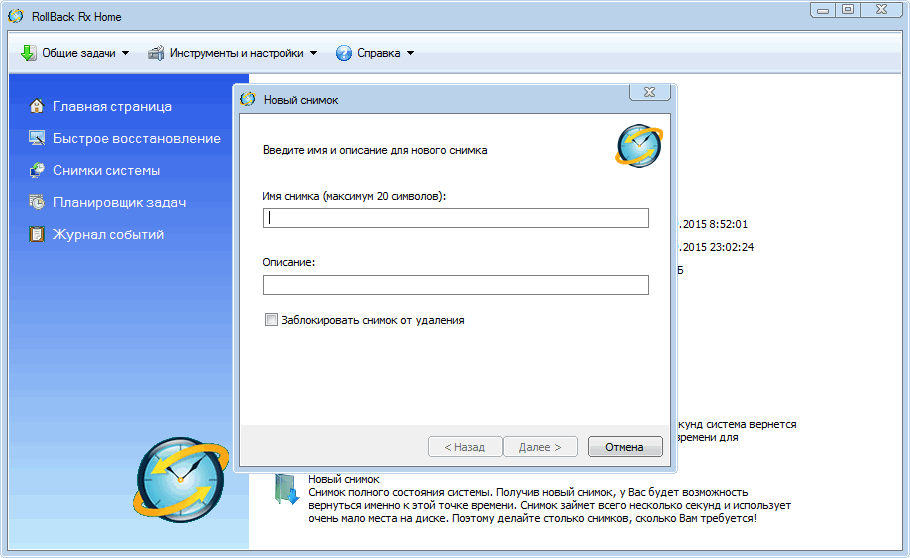Click the Имя снимка text field
This screenshot has height=558, width=910.
[x=455, y=218]
